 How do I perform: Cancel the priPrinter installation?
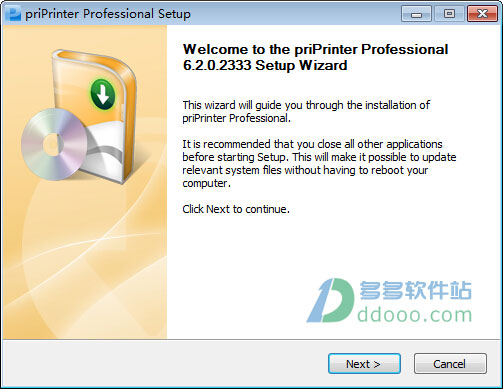450,364
